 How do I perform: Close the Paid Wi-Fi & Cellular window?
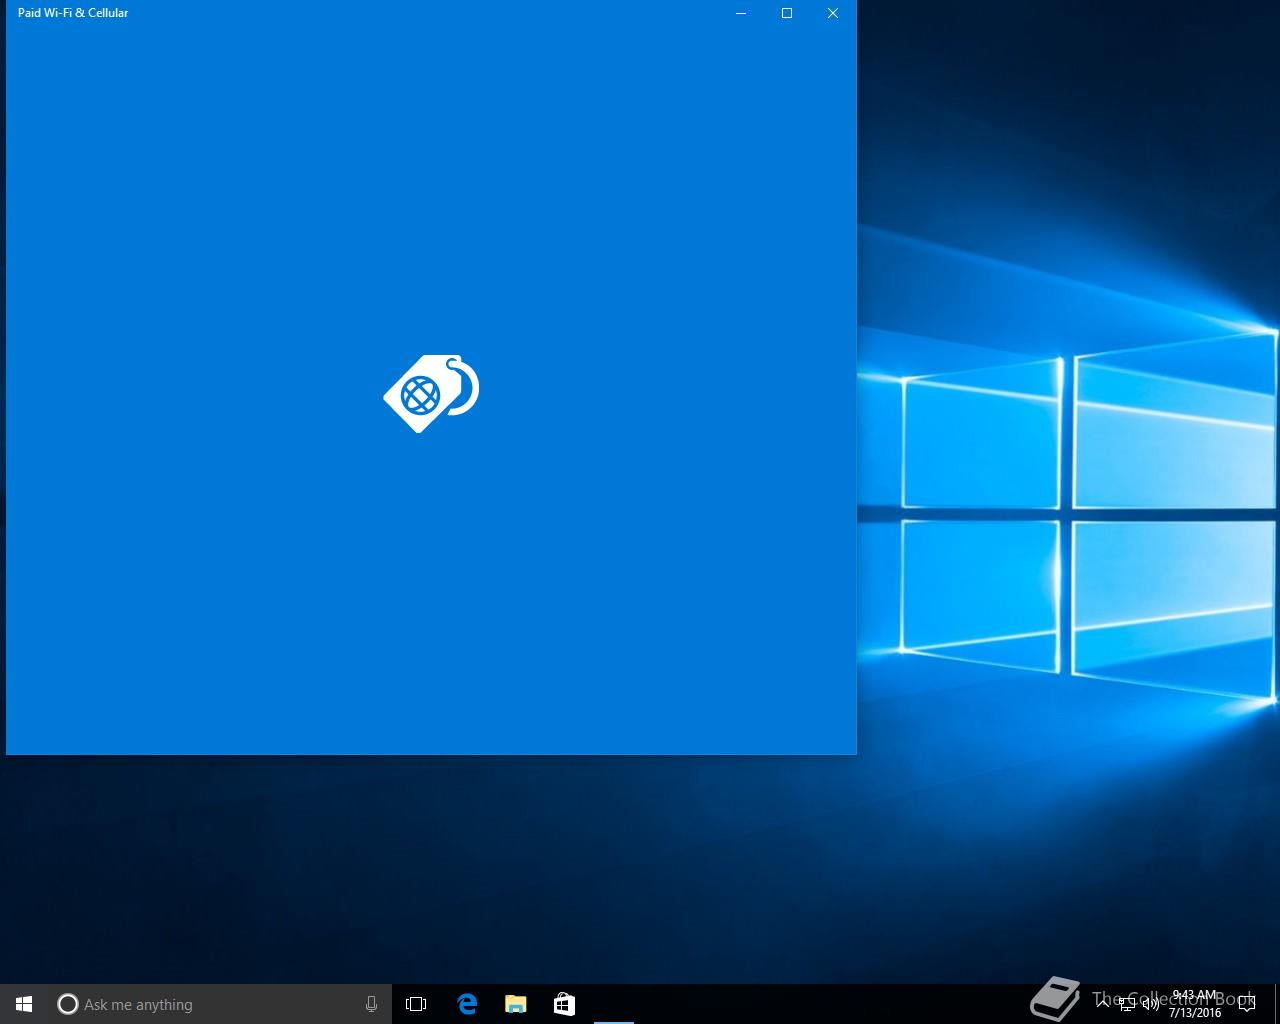coord(833,13)
